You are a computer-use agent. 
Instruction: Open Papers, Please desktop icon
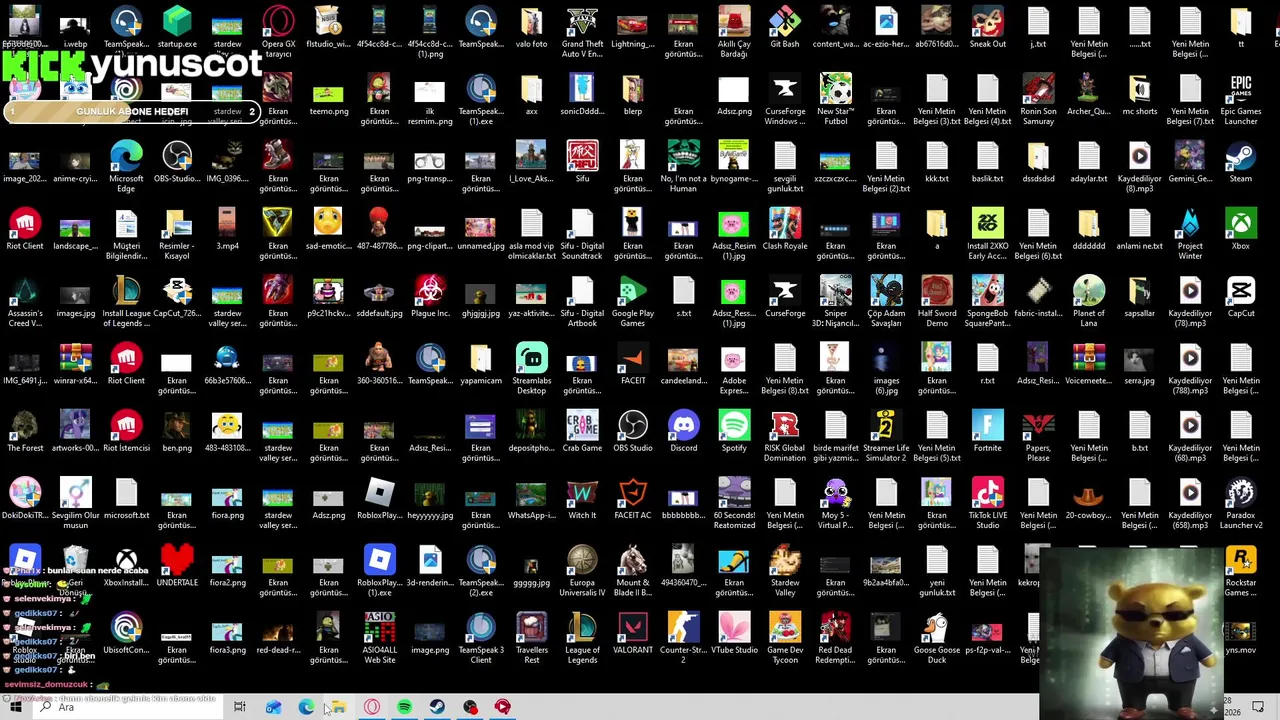pyautogui.click(x=1038, y=436)
